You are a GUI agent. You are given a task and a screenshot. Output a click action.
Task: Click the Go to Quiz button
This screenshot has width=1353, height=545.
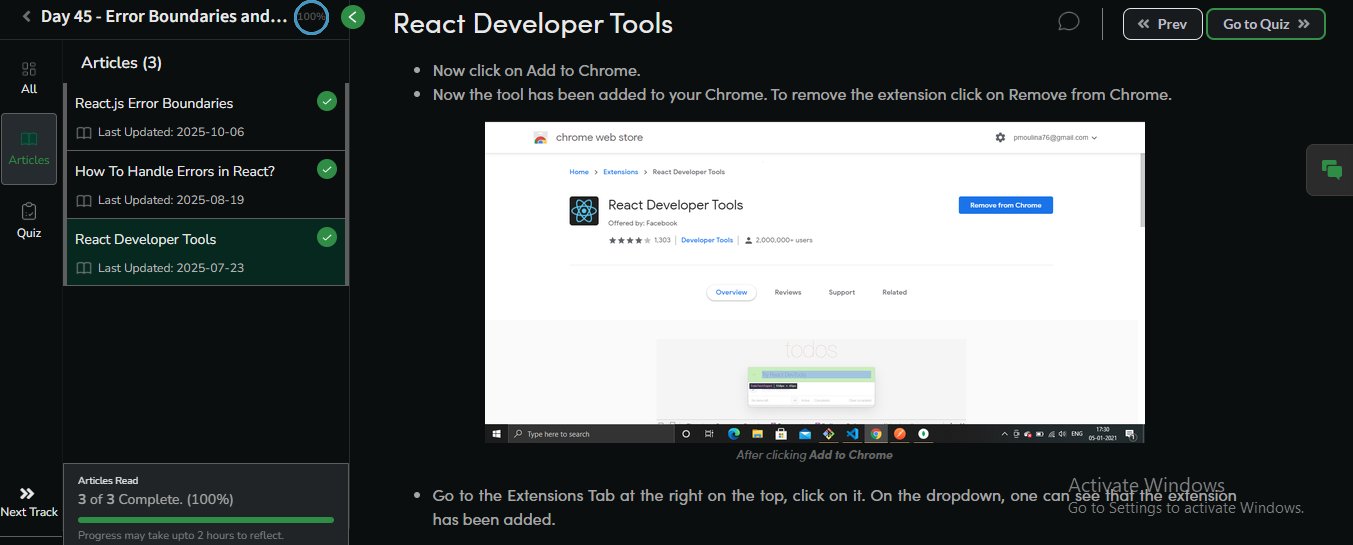(x=1266, y=24)
